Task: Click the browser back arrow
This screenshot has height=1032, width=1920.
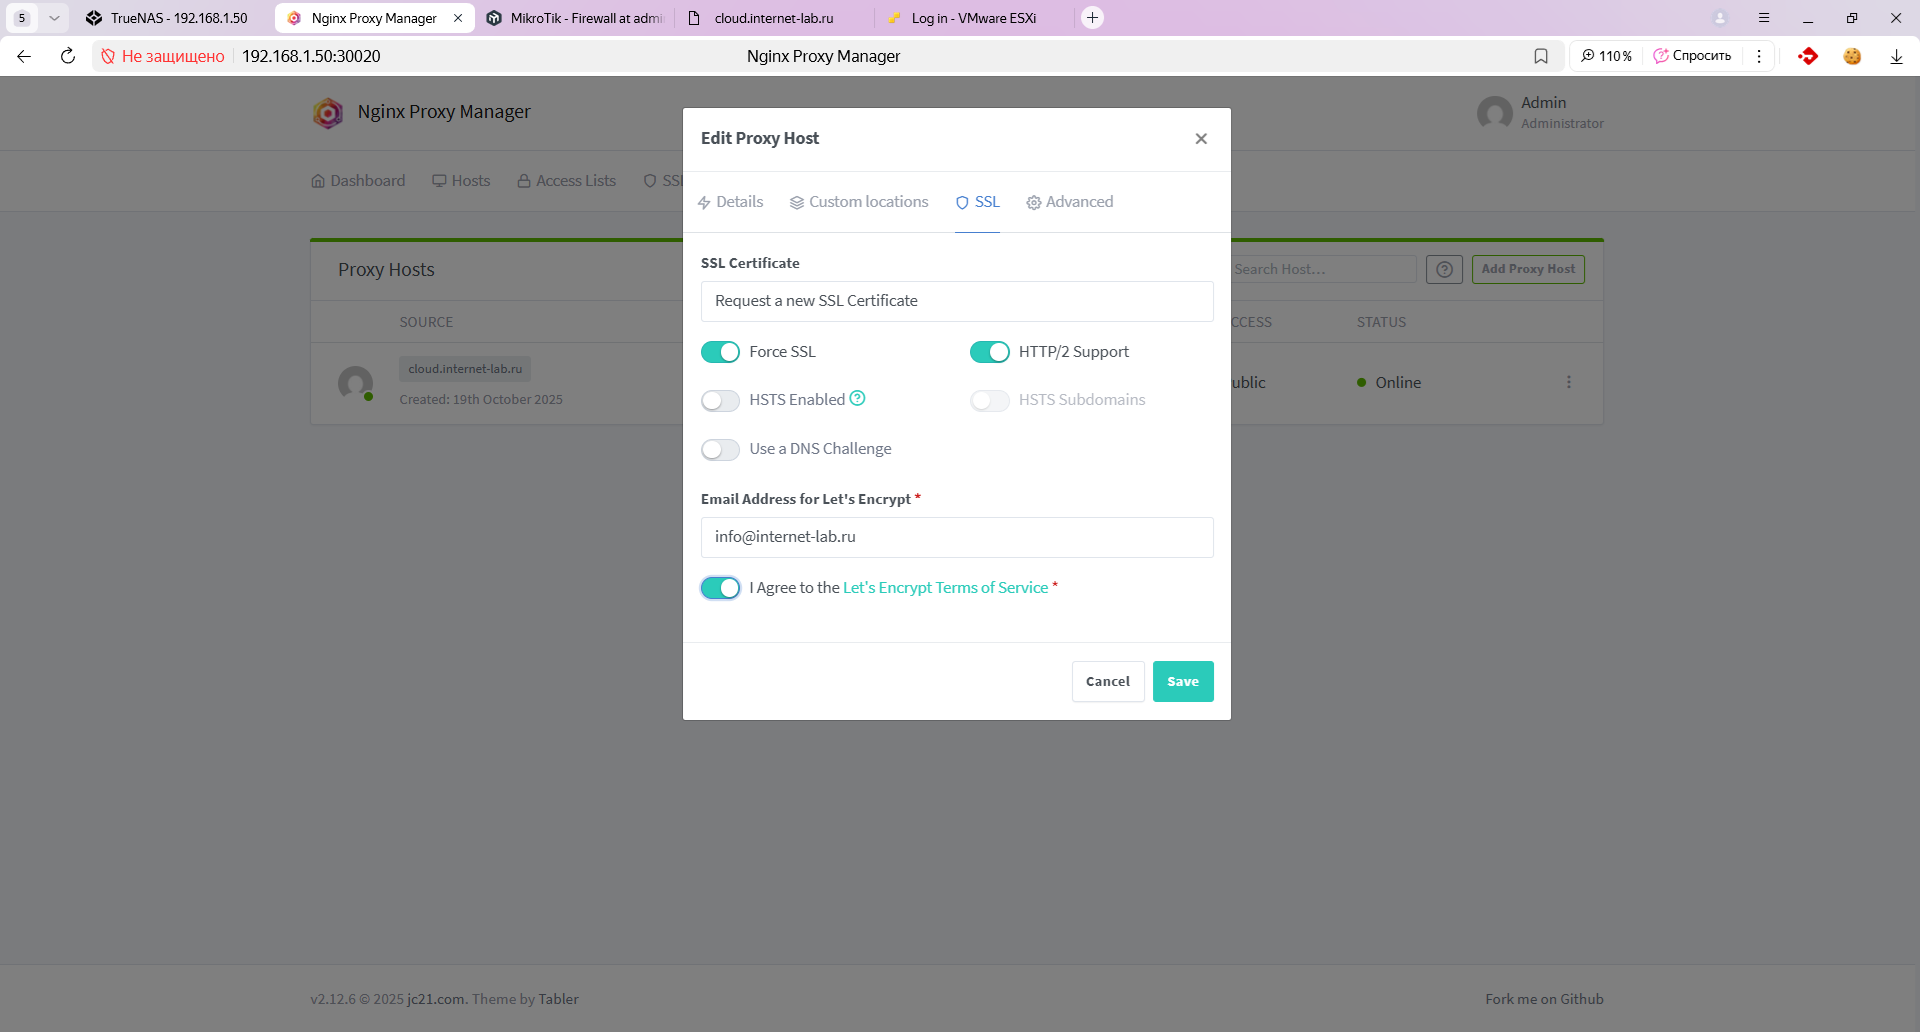Action: click(x=24, y=56)
